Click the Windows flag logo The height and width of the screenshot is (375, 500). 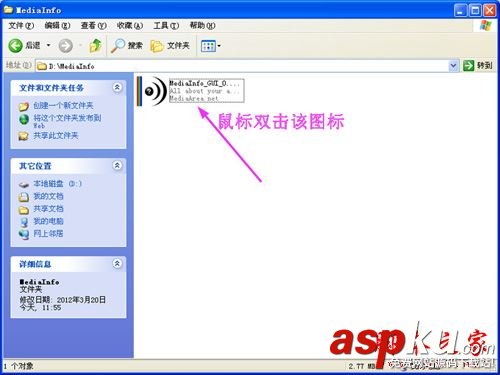pos(486,26)
